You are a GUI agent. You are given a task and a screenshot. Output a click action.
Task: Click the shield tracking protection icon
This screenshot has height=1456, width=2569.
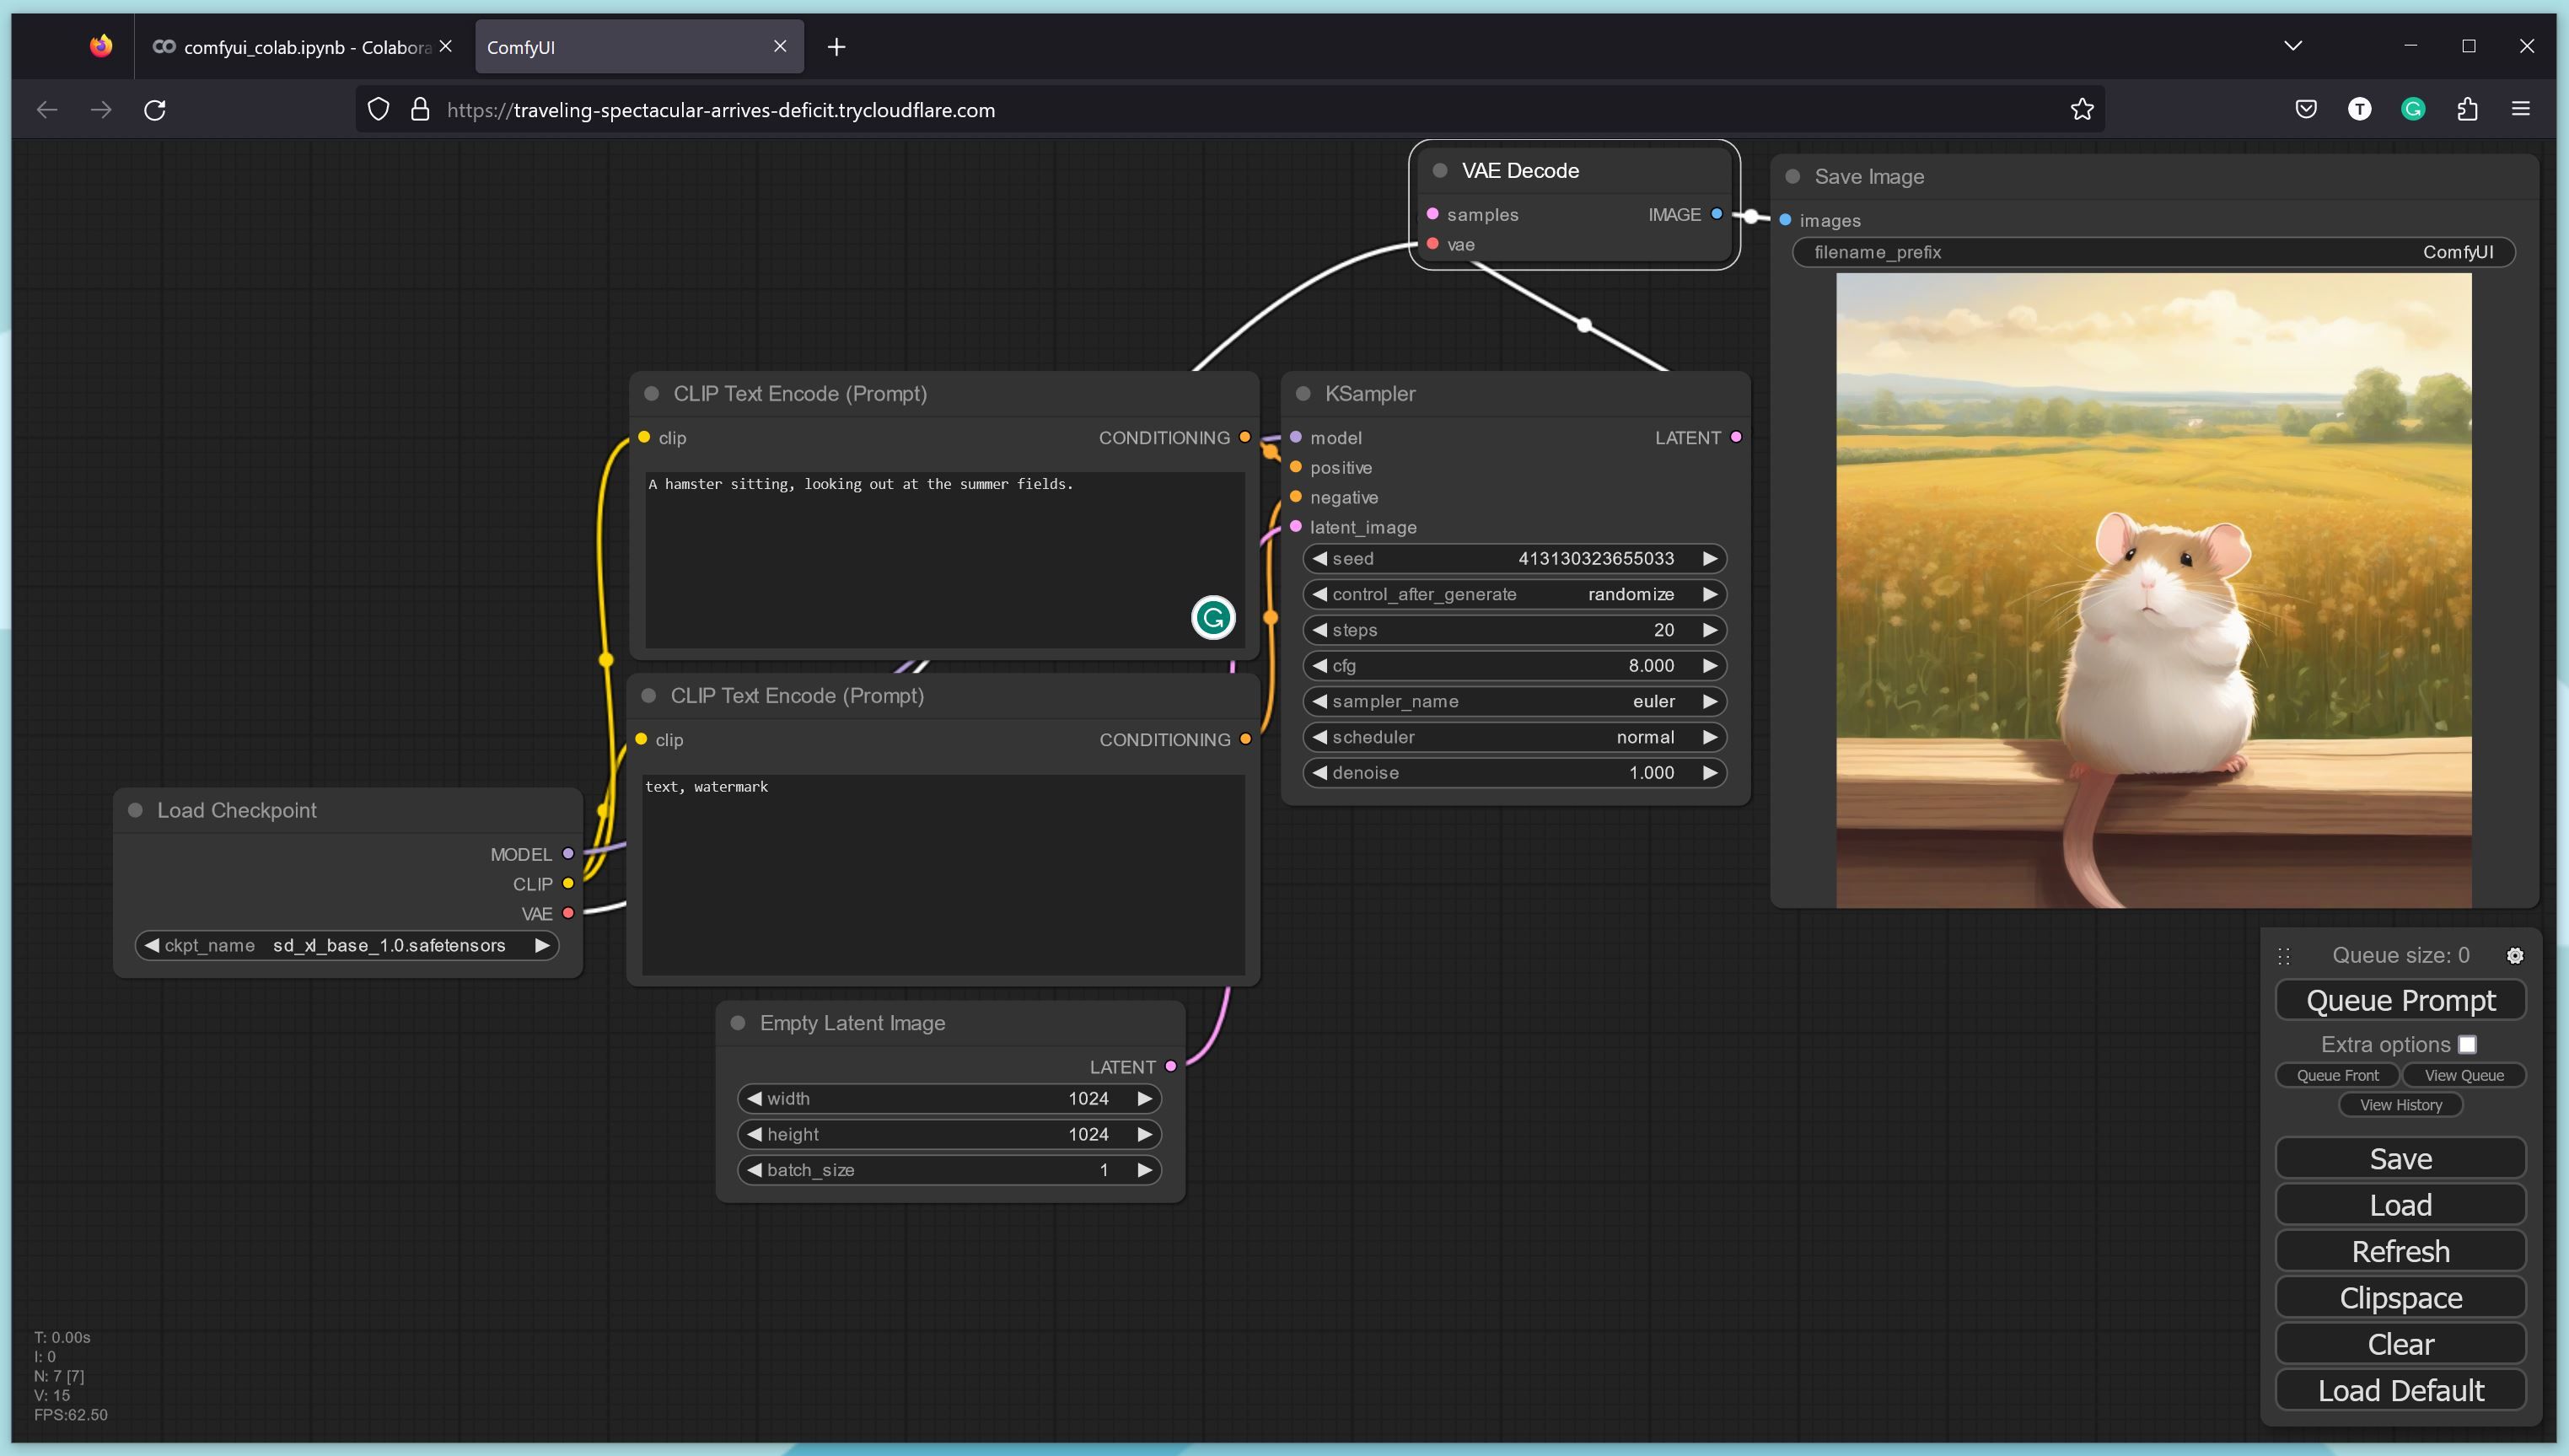pyautogui.click(x=378, y=110)
